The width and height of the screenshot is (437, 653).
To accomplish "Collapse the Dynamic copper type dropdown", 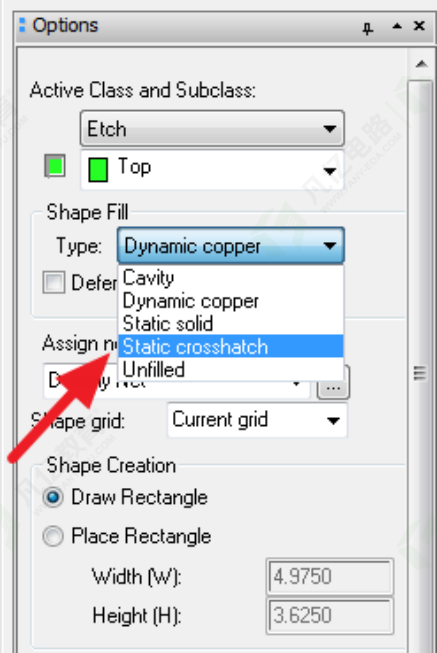I will tap(231, 246).
